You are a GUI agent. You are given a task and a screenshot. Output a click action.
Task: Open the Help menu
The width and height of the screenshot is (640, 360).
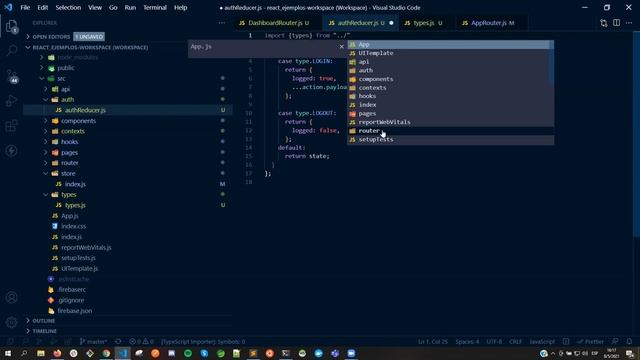point(180,7)
